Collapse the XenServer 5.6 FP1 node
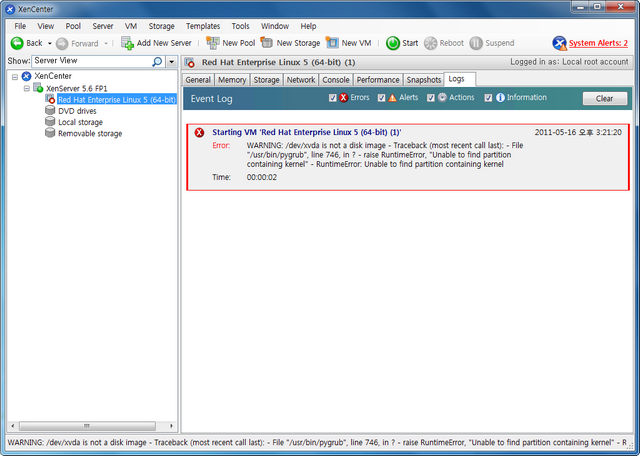640x456 pixels. pyautogui.click(x=27, y=88)
